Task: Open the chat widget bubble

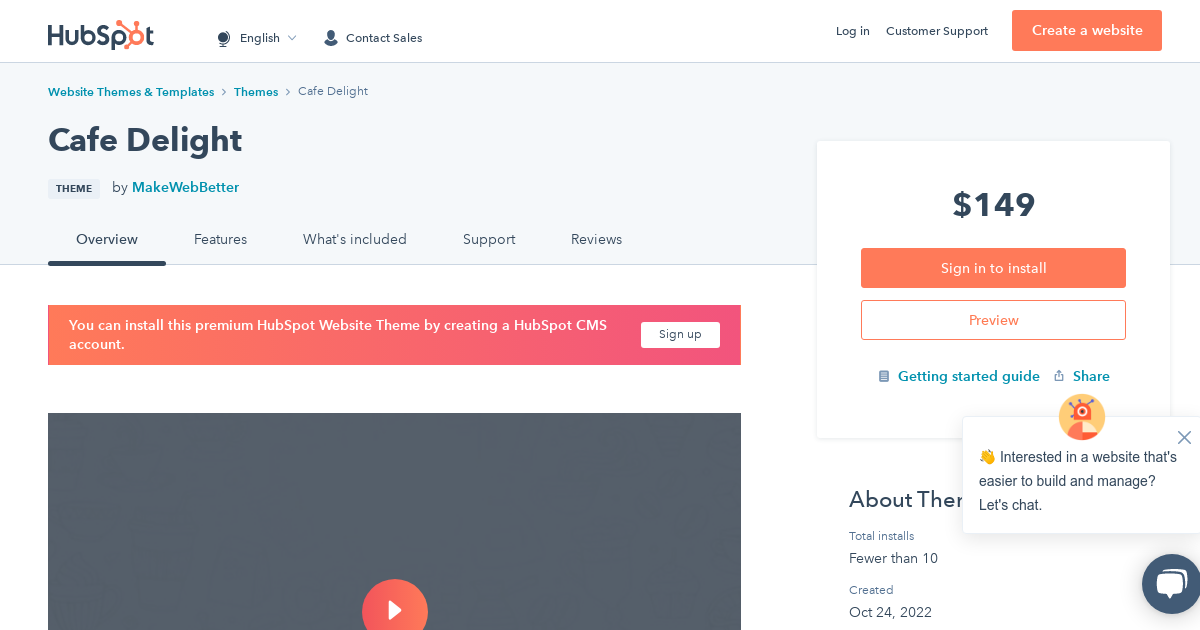Action: [1170, 584]
